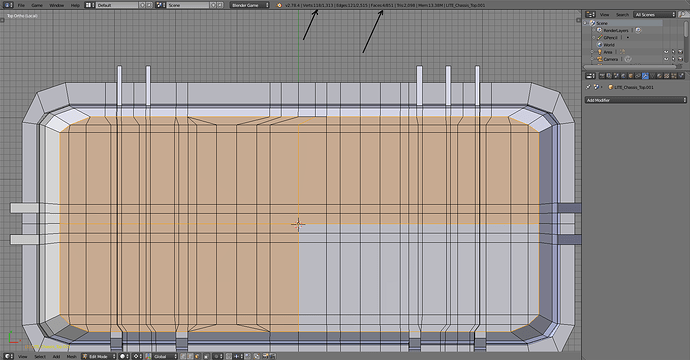Toggle viewport visibility of Area lamp
Screen dimensions: 690x360
click(666, 52)
